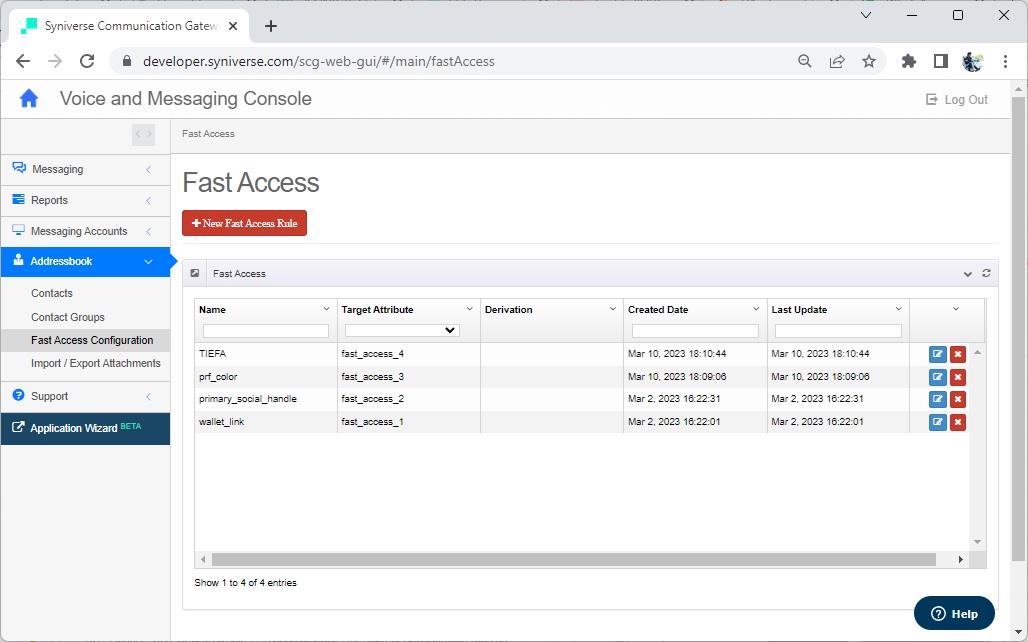The height and width of the screenshot is (642, 1028).
Task: Select Fast Access Configuration in sidebar
Action: (x=86, y=340)
